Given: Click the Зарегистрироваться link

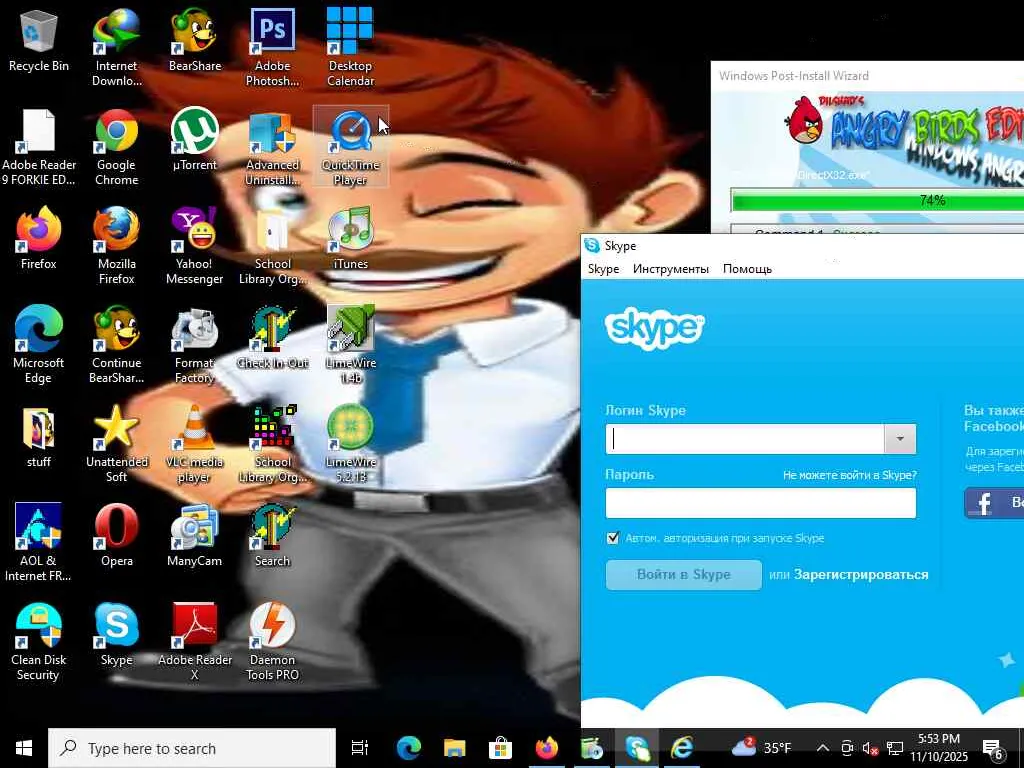Looking at the screenshot, I should point(861,575).
